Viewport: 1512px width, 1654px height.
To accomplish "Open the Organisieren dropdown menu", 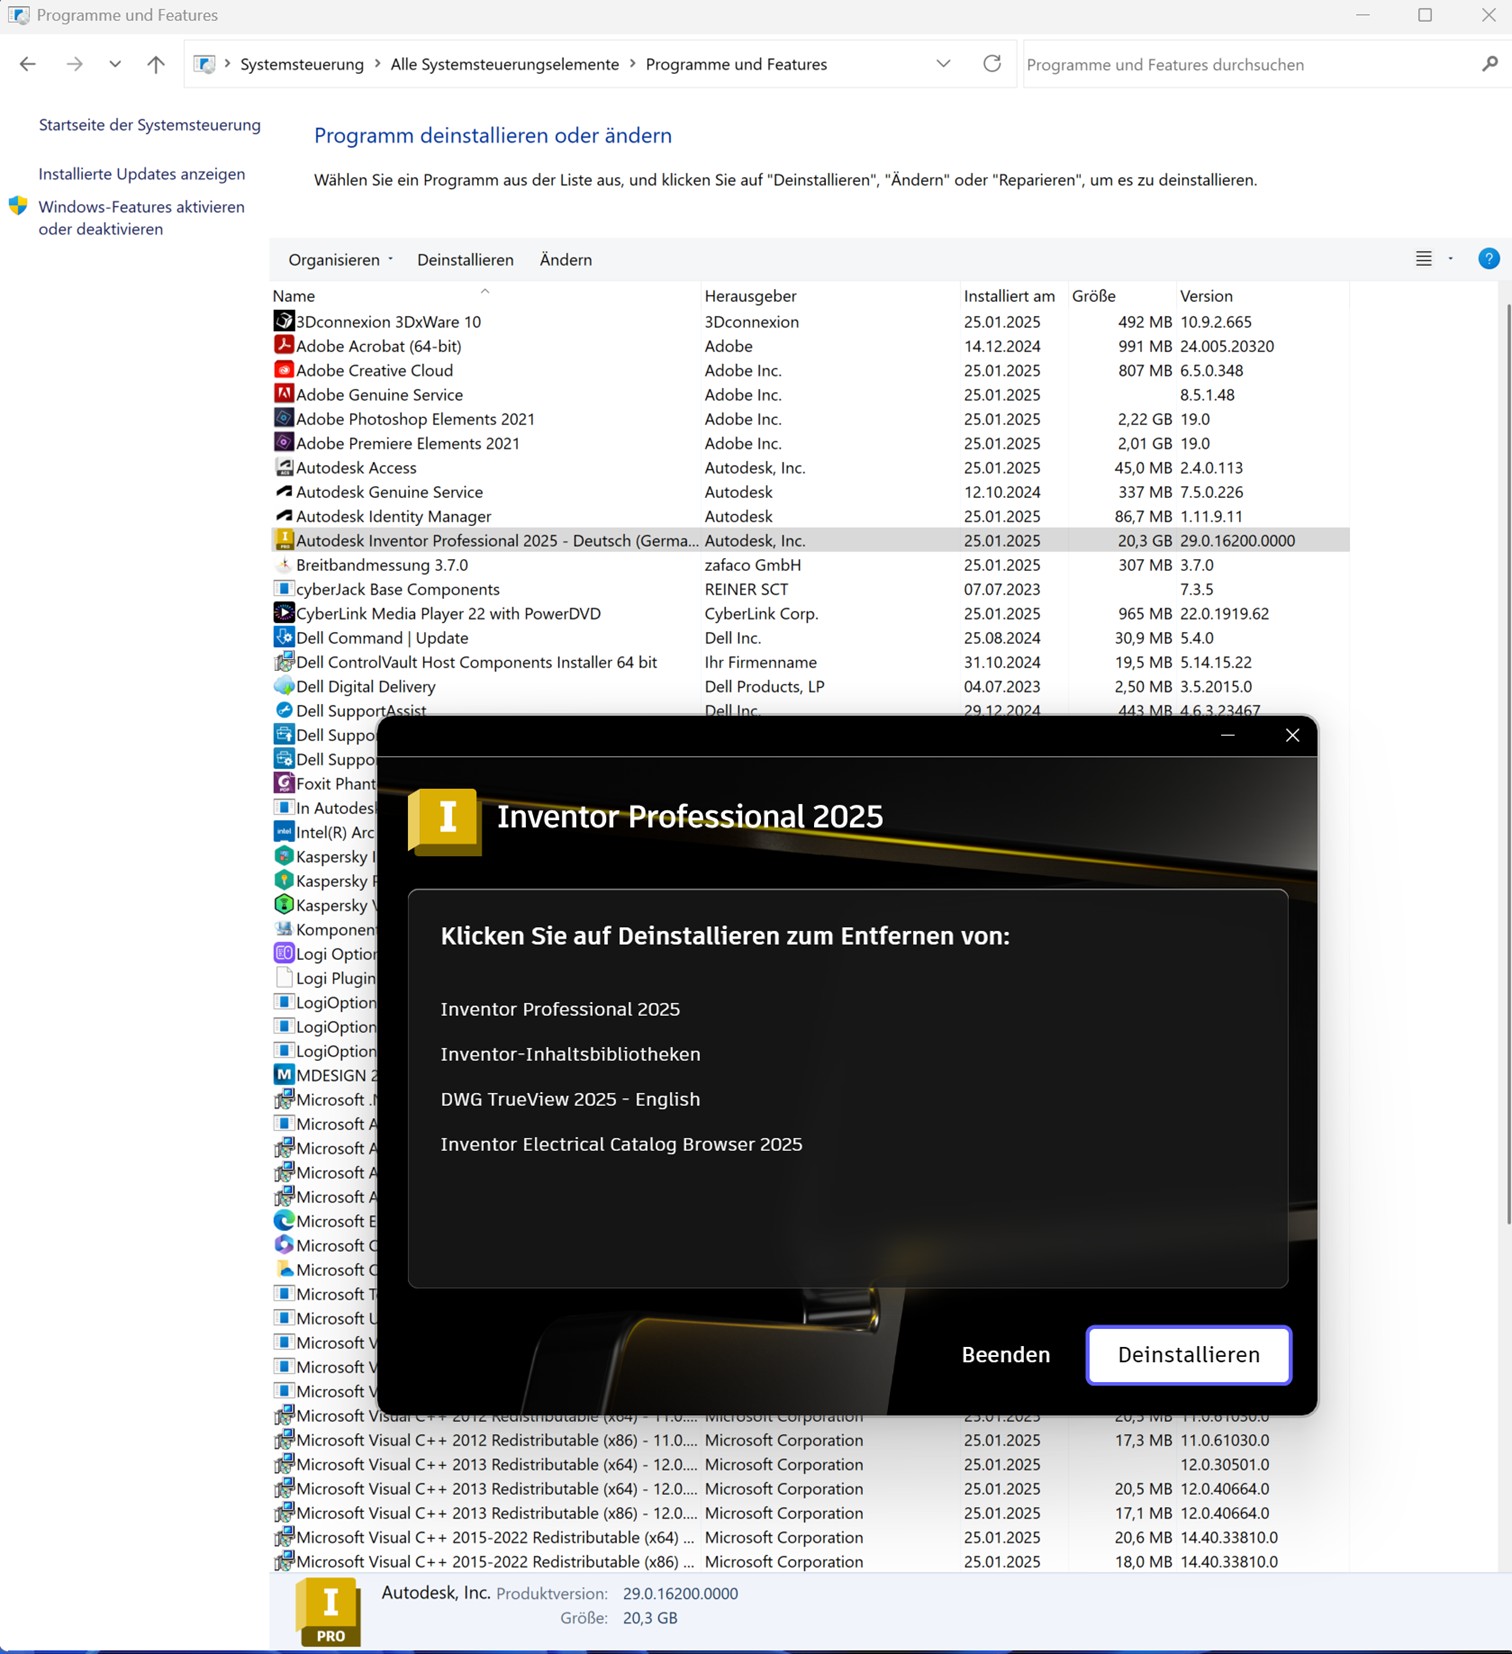I will coord(340,259).
